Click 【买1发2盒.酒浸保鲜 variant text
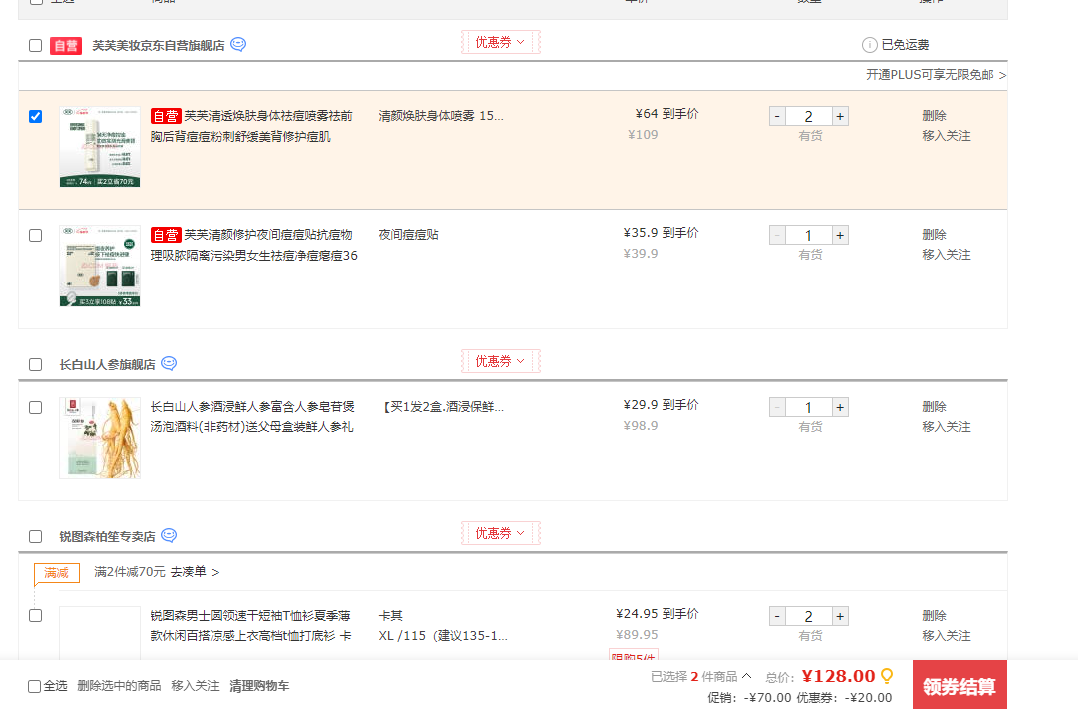The height and width of the screenshot is (709, 1078). pyautogui.click(x=441, y=406)
